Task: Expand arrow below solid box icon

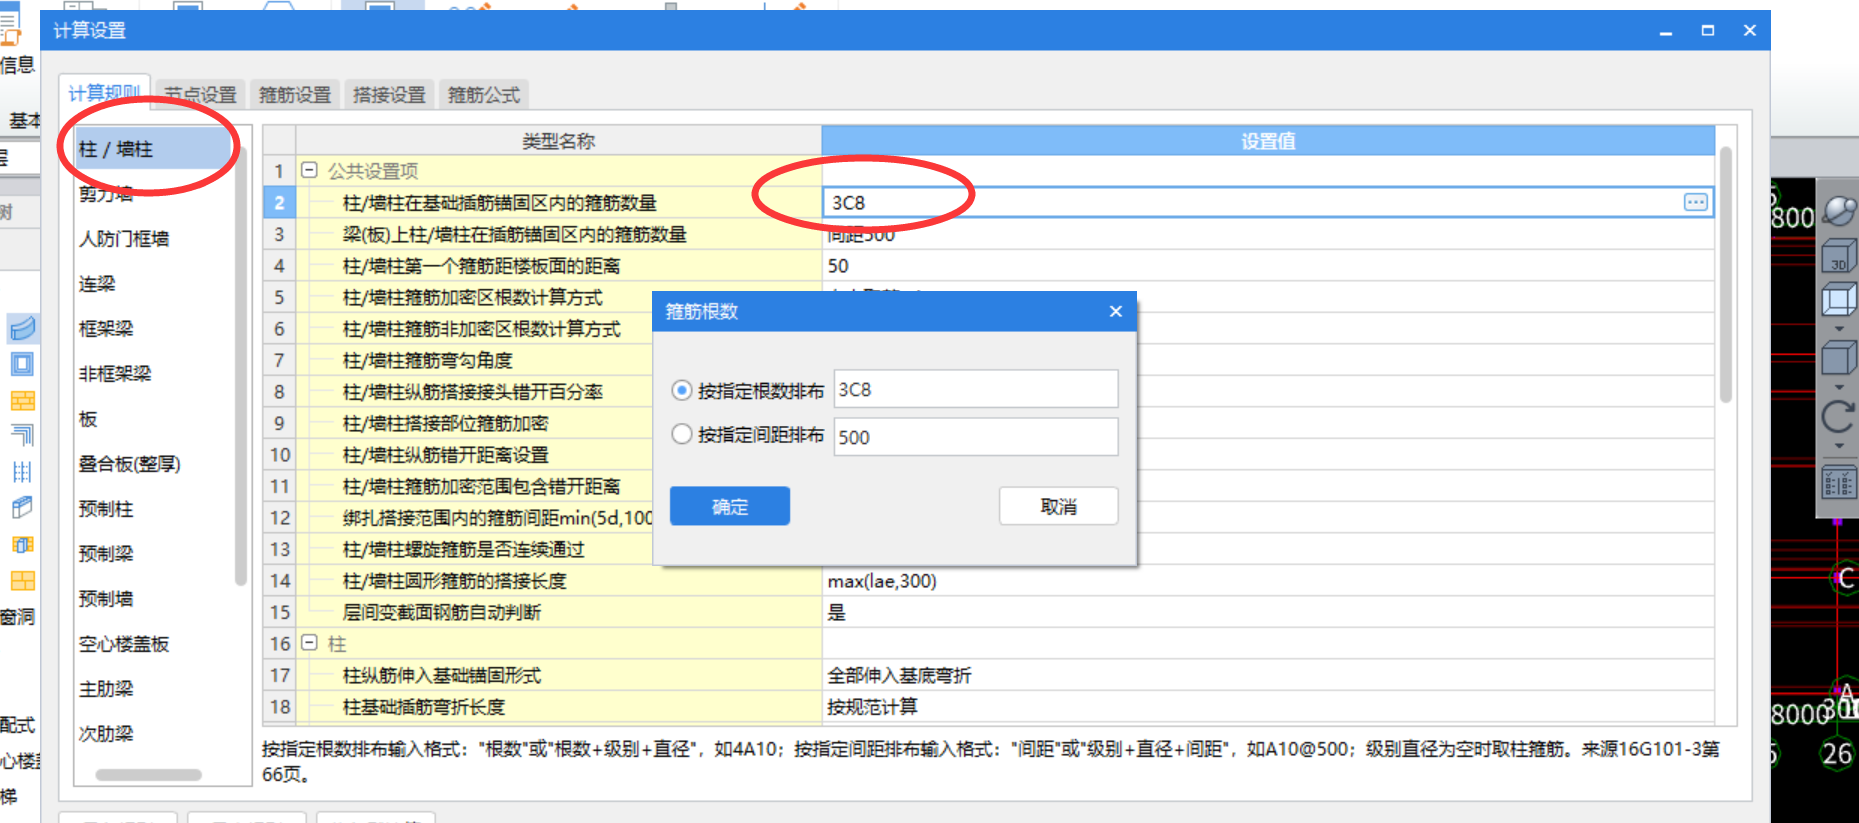Action: [x=1839, y=386]
